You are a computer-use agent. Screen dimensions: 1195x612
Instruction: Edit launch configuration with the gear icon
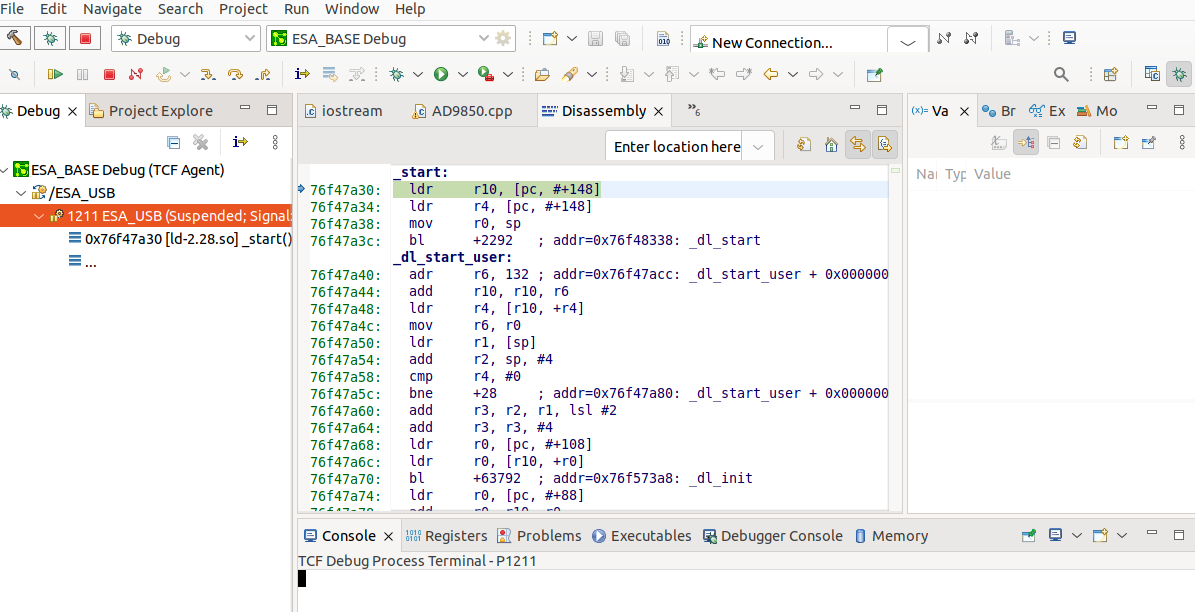(x=504, y=38)
